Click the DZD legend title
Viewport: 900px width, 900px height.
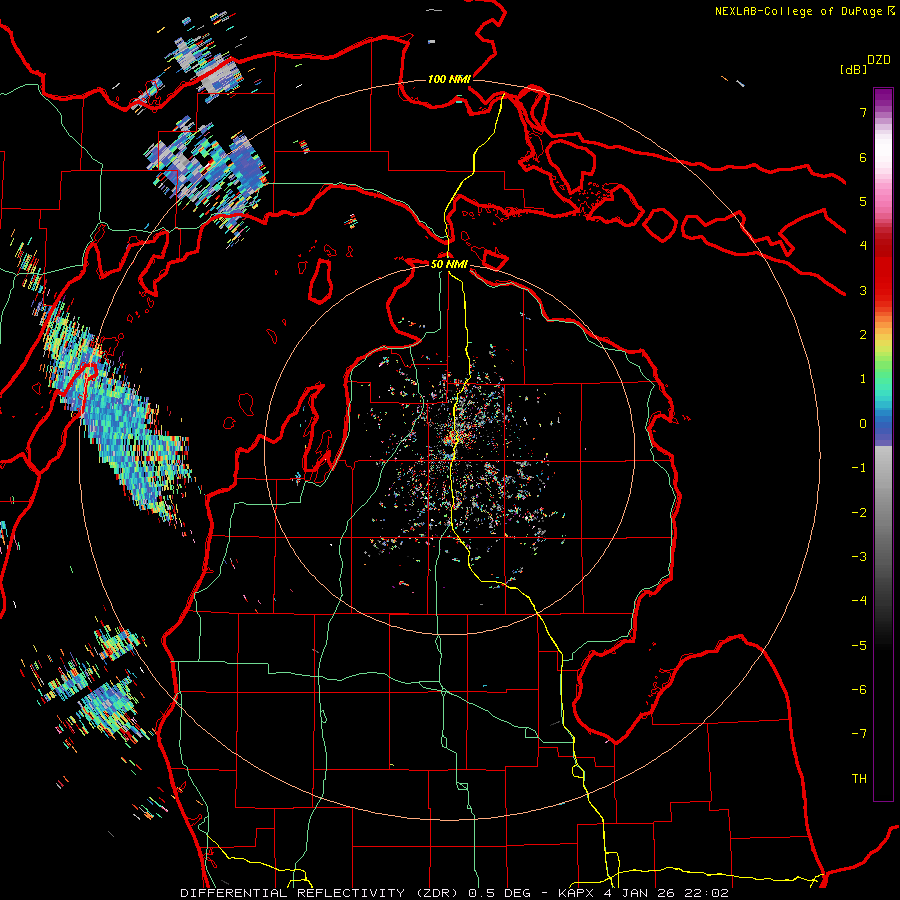point(879,60)
